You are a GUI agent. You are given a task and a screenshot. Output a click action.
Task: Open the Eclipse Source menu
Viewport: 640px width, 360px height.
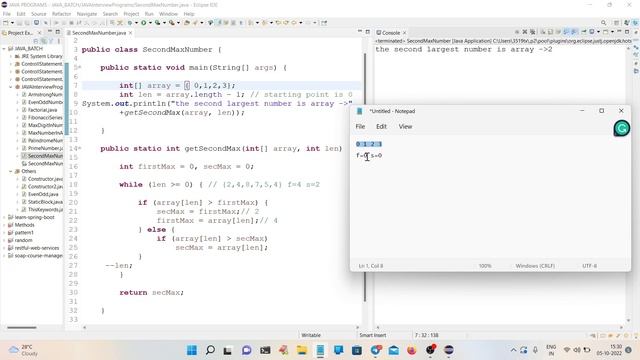39,14
